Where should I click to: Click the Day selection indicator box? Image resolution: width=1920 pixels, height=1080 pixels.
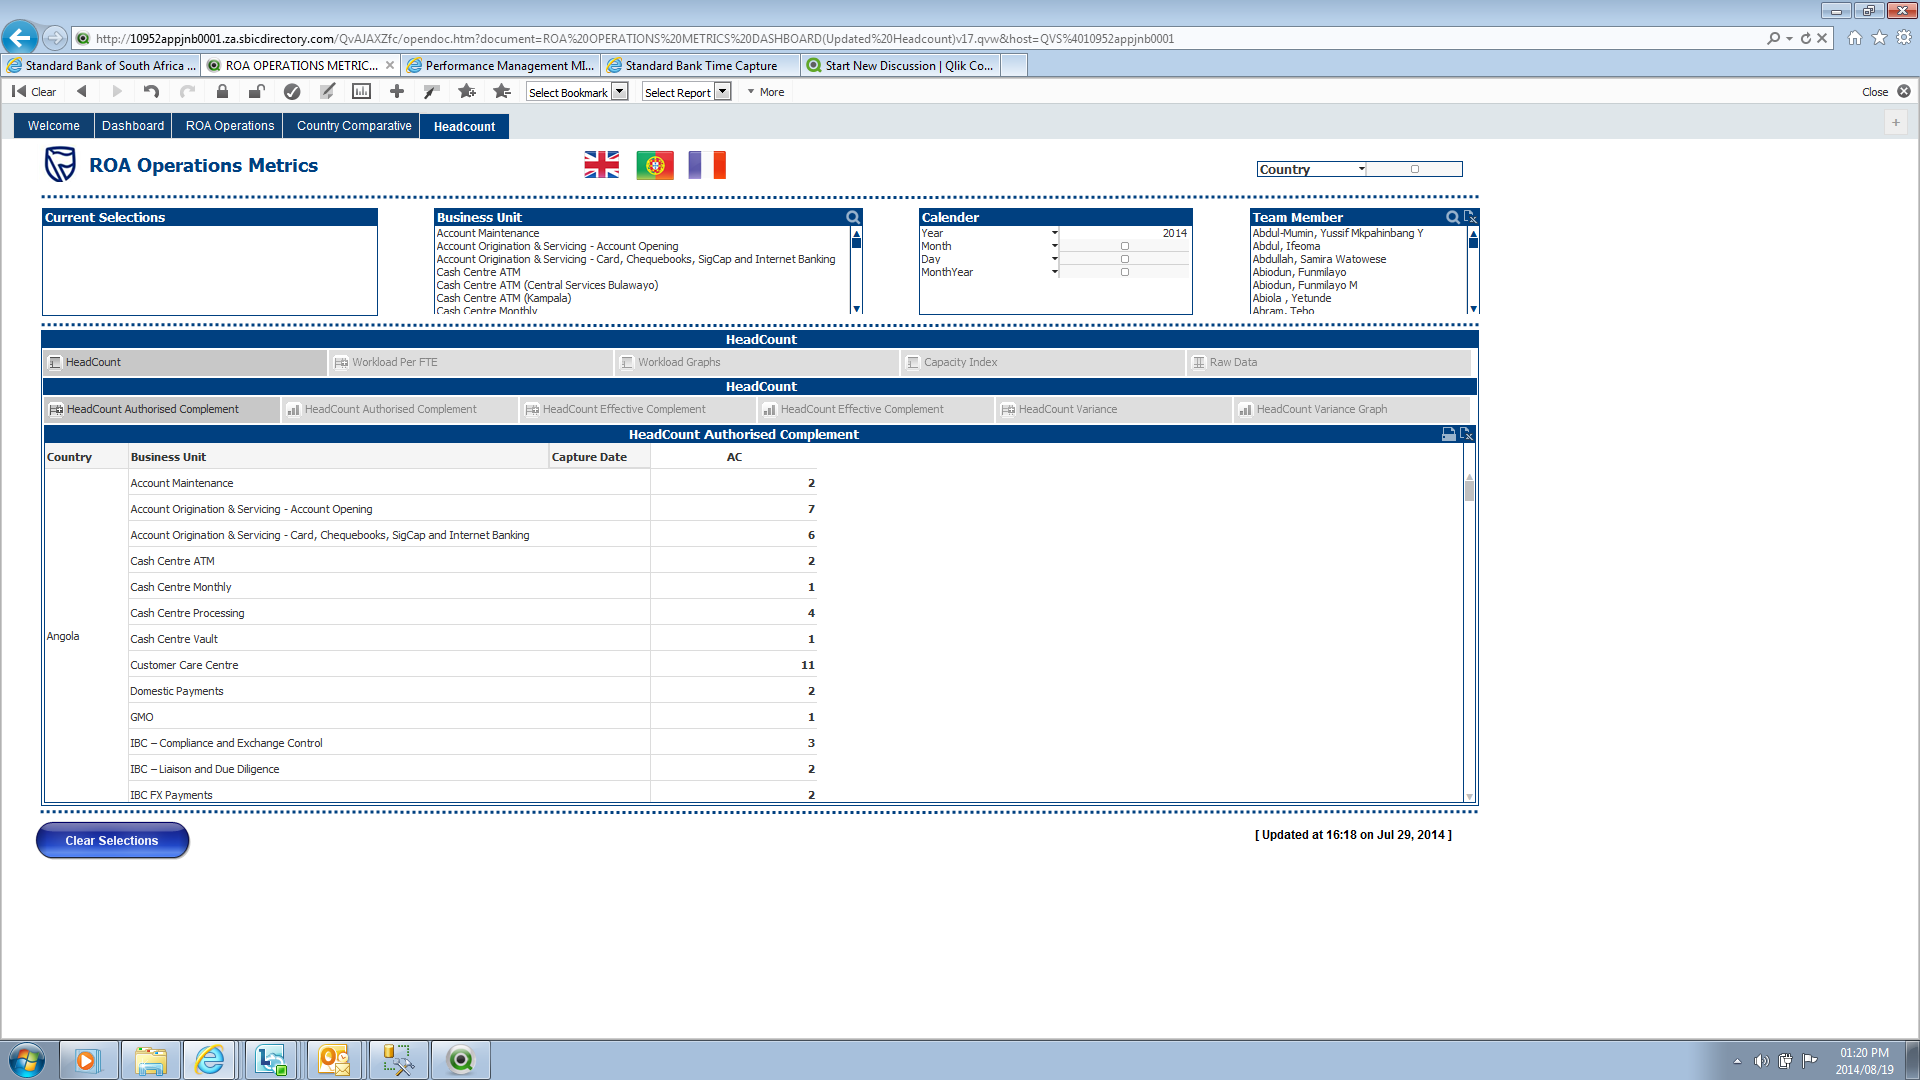[x=1125, y=259]
